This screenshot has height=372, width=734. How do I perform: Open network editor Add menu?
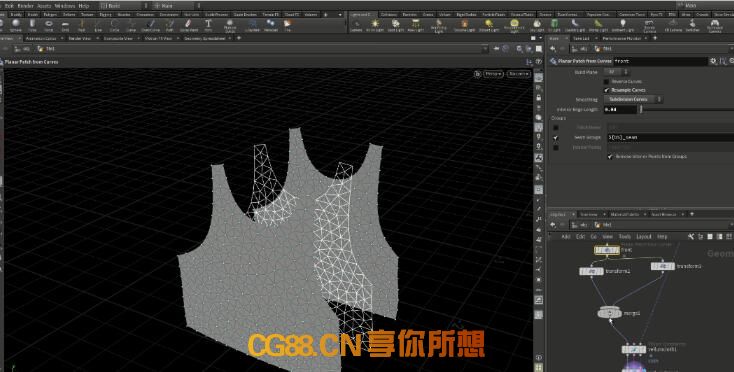[x=565, y=237]
